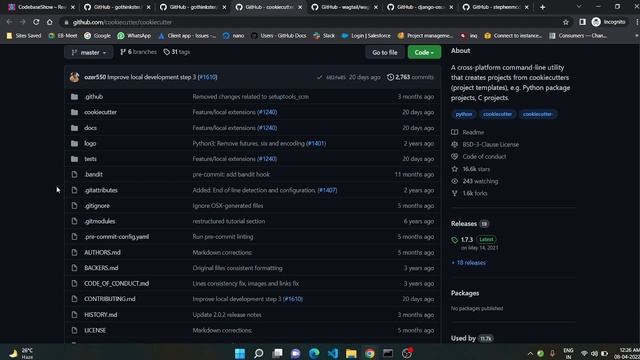Open the Code of conduct link
The image size is (640, 360).
(484, 157)
